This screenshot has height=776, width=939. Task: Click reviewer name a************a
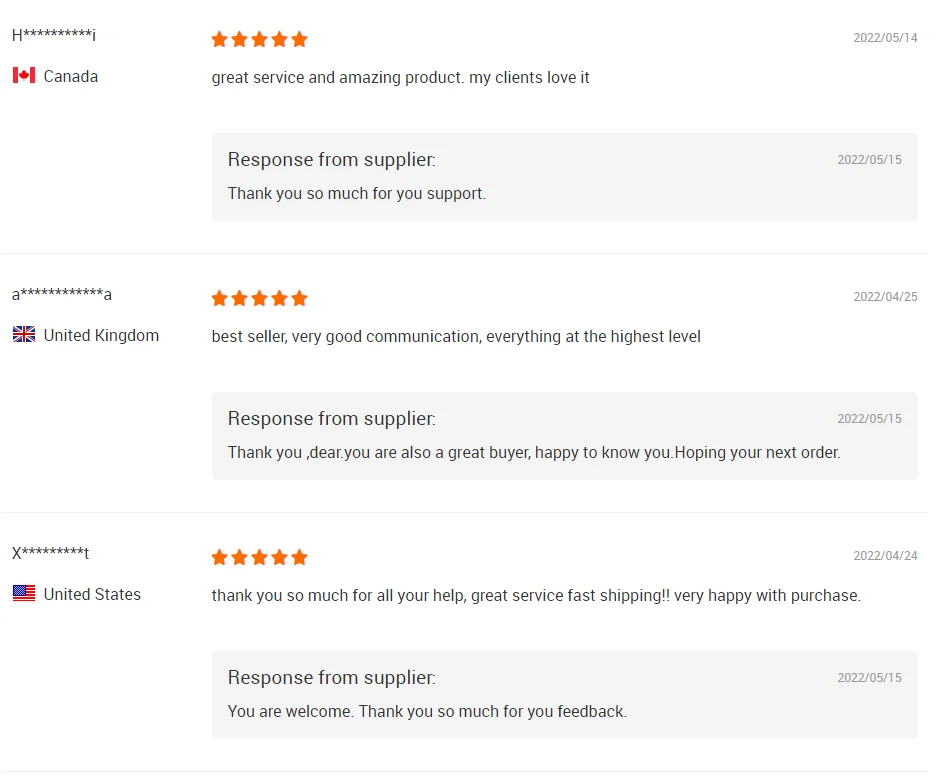pos(62,294)
